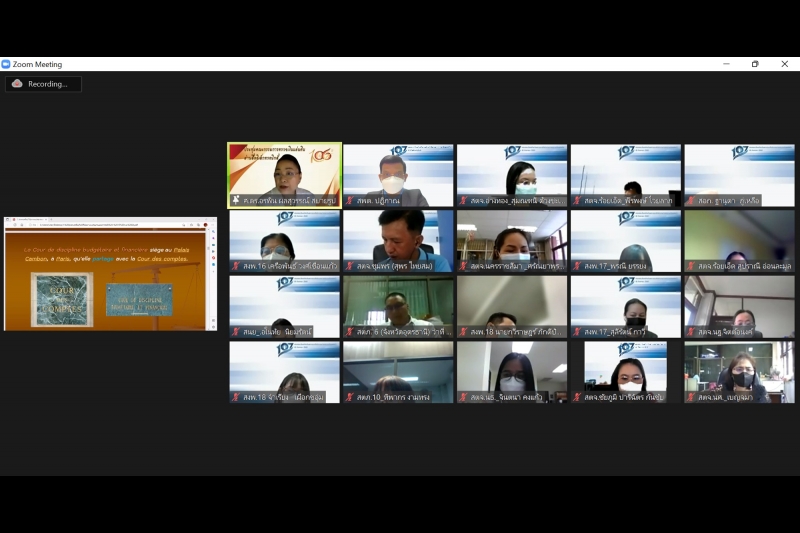Select the shared screen showing Cour des comptes
Screen dimensions: 800x533
pos(110,273)
